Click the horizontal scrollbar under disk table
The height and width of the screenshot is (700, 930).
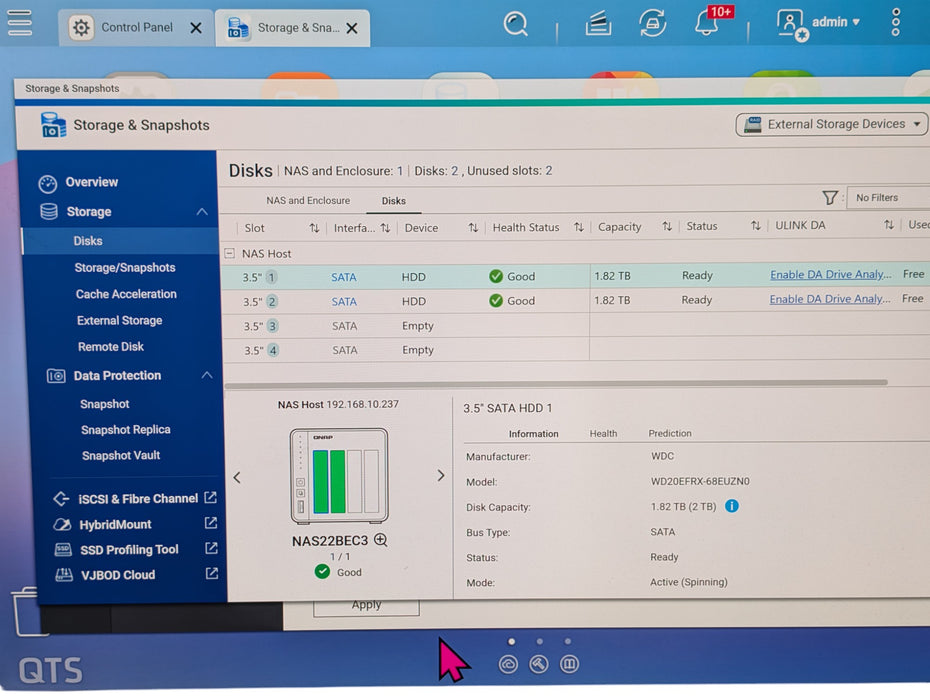point(556,383)
